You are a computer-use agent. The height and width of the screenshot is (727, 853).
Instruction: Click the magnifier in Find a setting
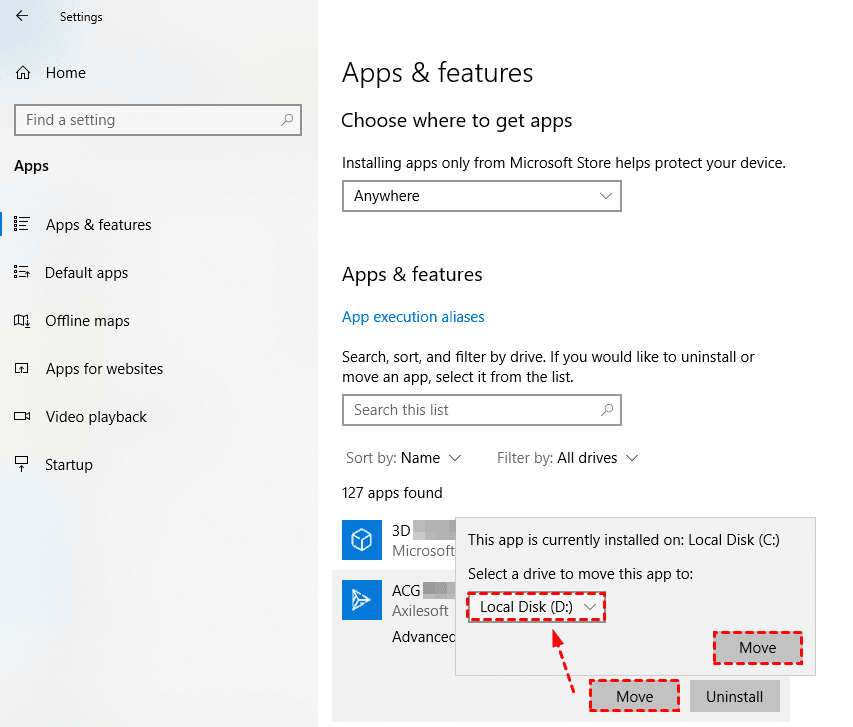287,120
